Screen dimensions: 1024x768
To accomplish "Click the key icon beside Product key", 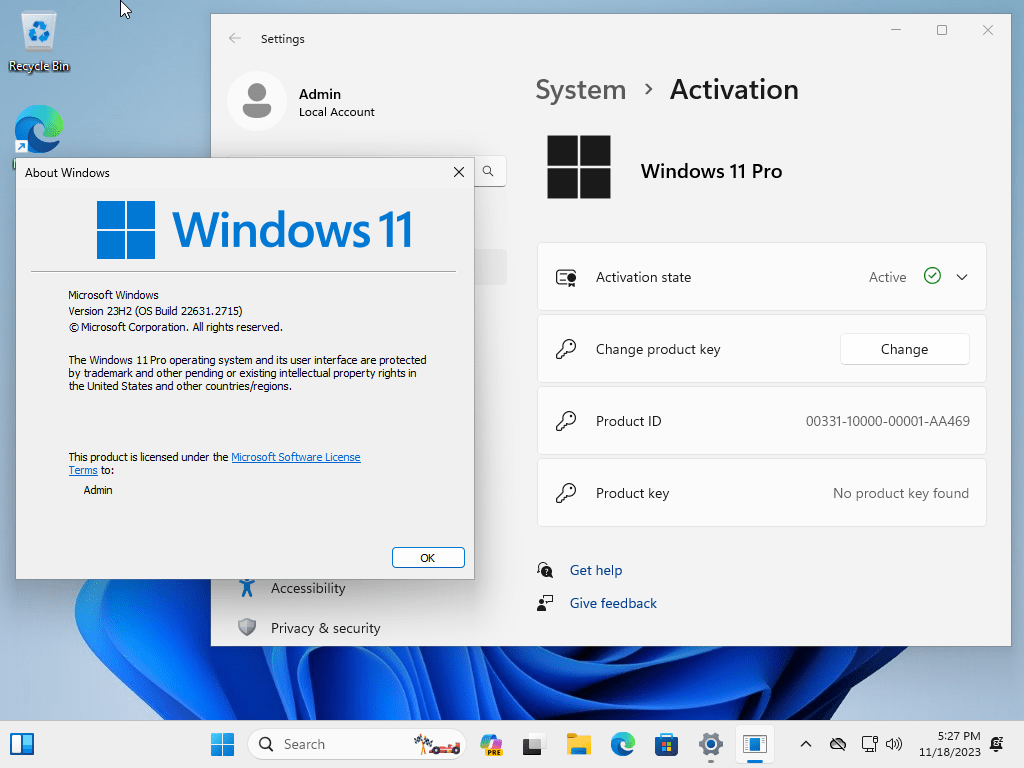I will [566, 493].
